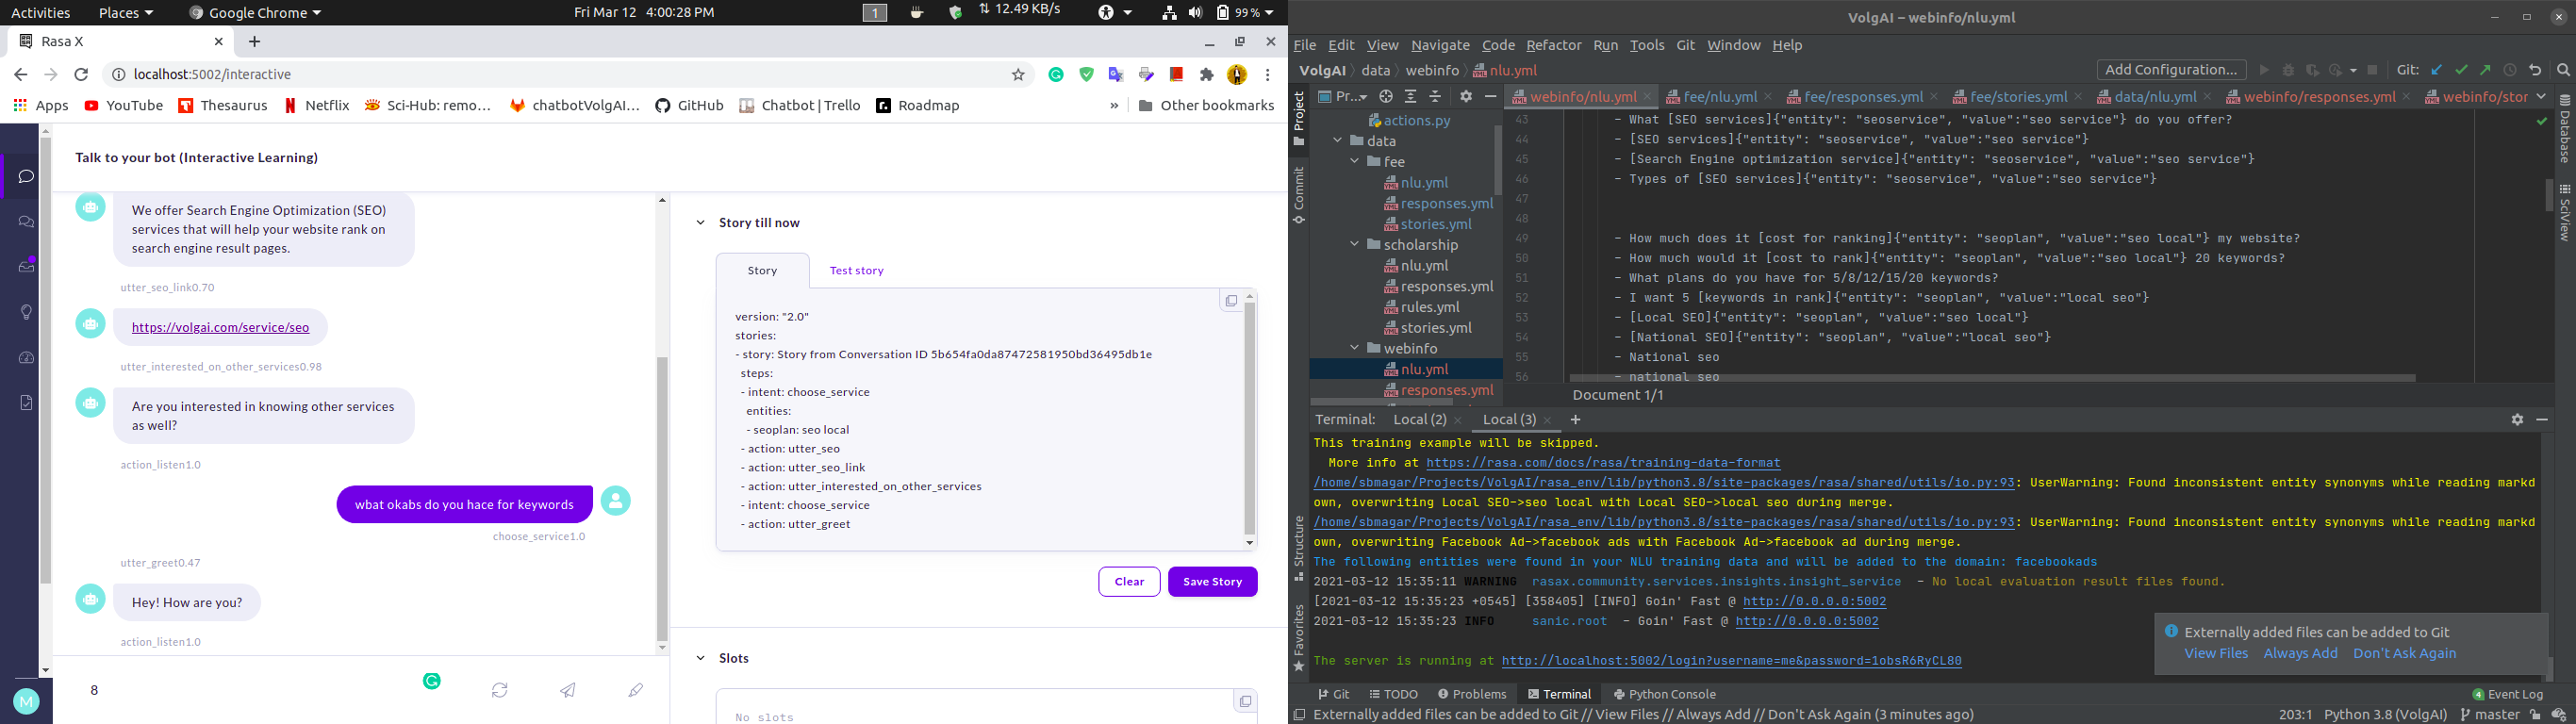The width and height of the screenshot is (2576, 724).
Task: Open the document-check icon in Rasa sidebar
Action: click(x=27, y=402)
